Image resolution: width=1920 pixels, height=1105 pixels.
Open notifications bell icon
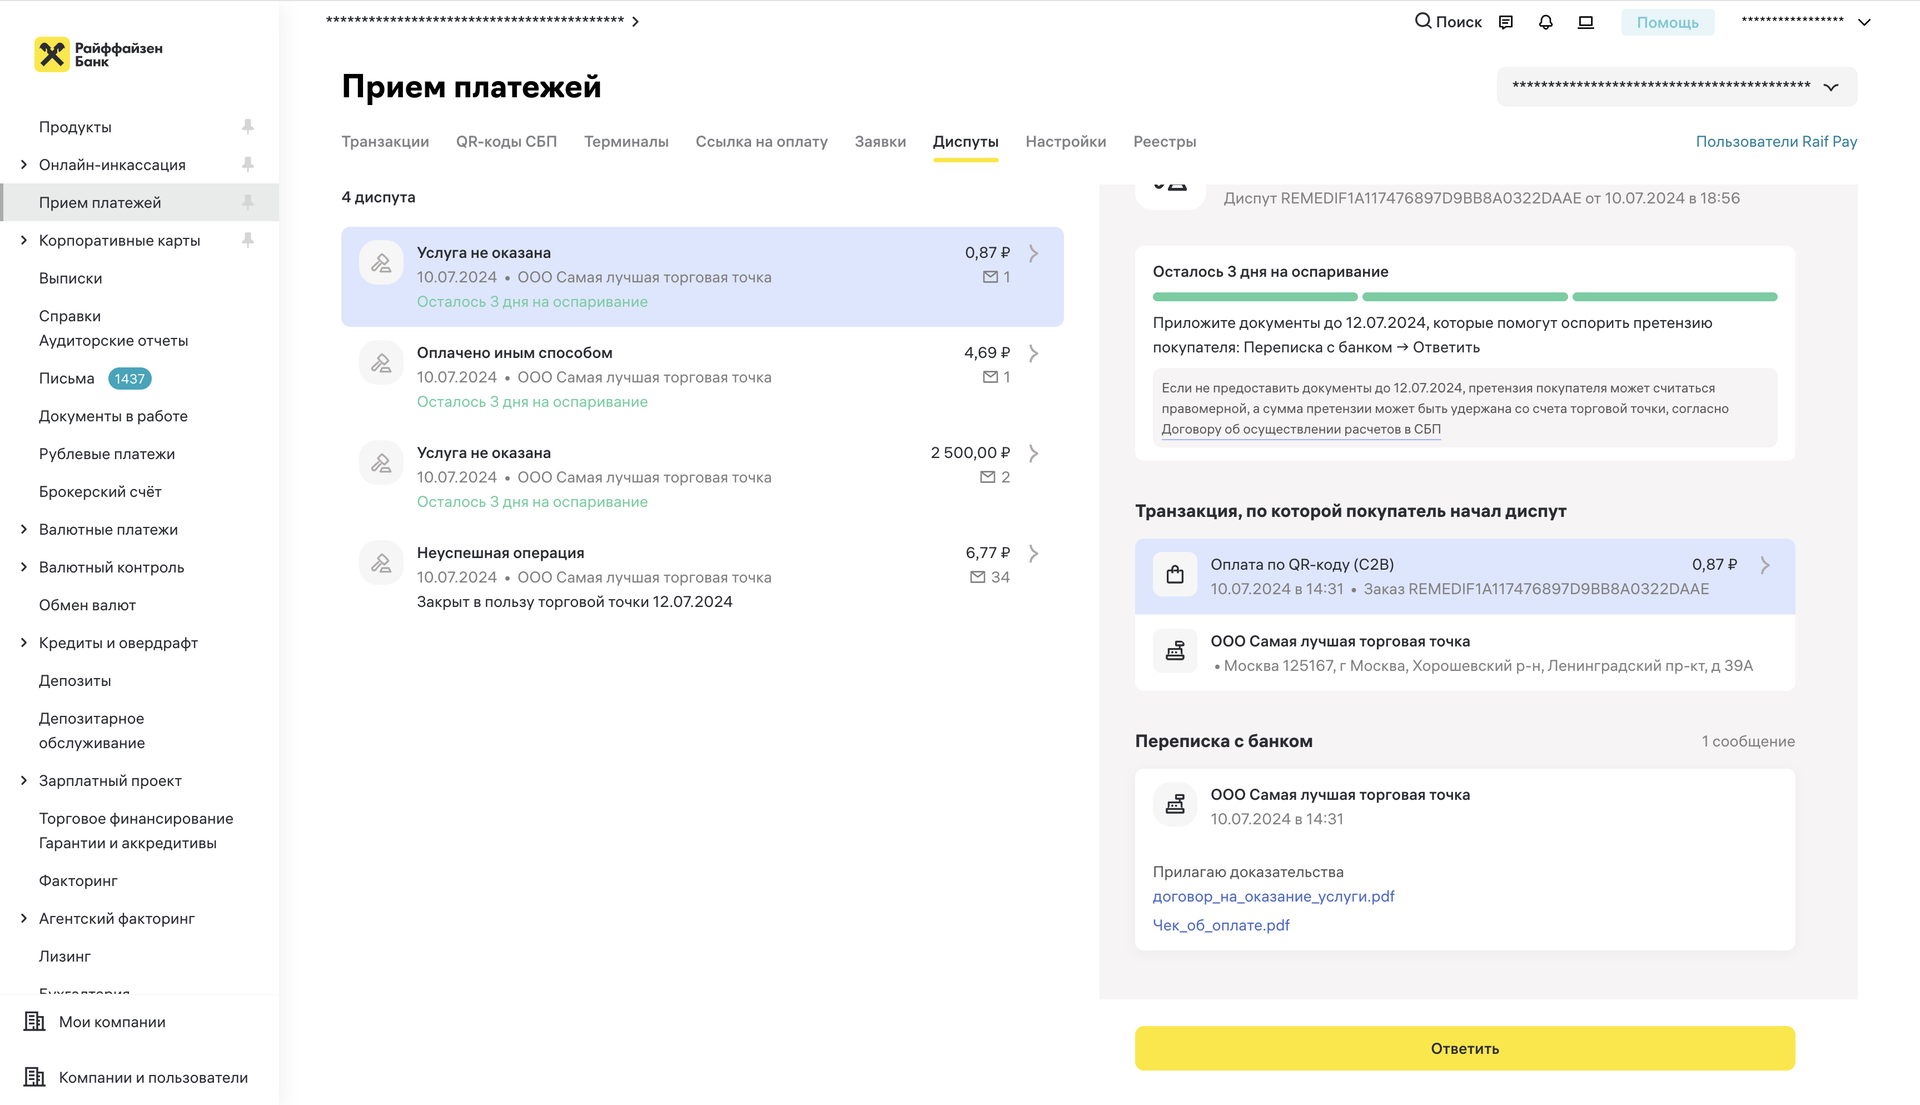(x=1546, y=22)
